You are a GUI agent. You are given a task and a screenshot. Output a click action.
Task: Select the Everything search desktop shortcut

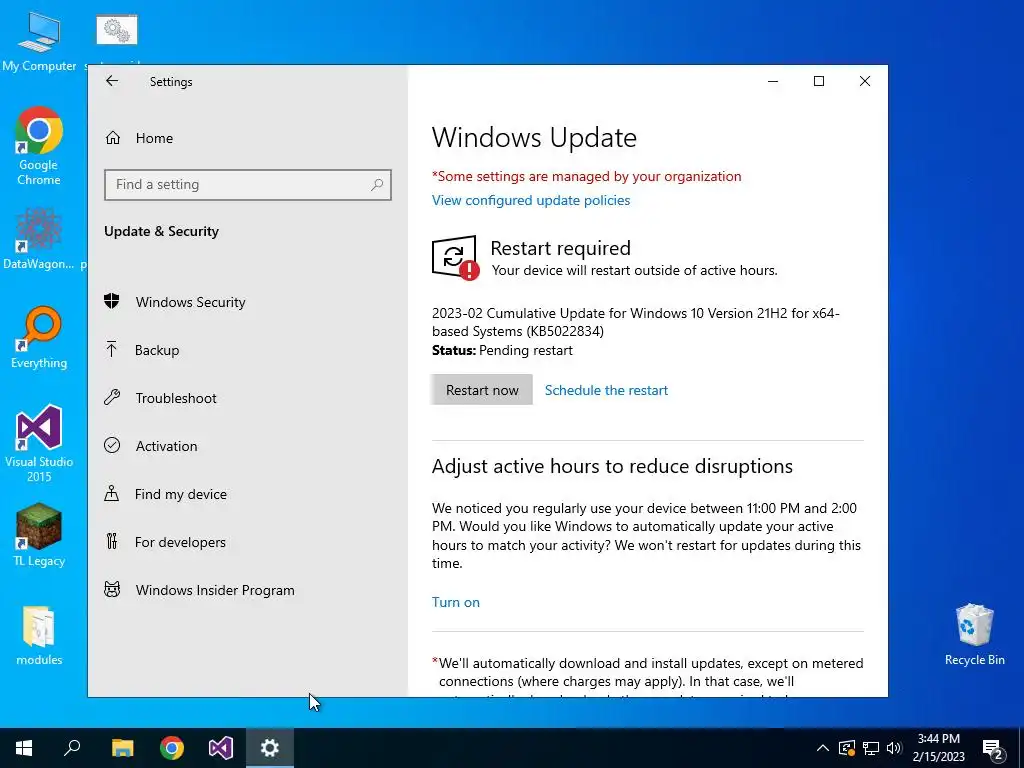pyautogui.click(x=39, y=338)
